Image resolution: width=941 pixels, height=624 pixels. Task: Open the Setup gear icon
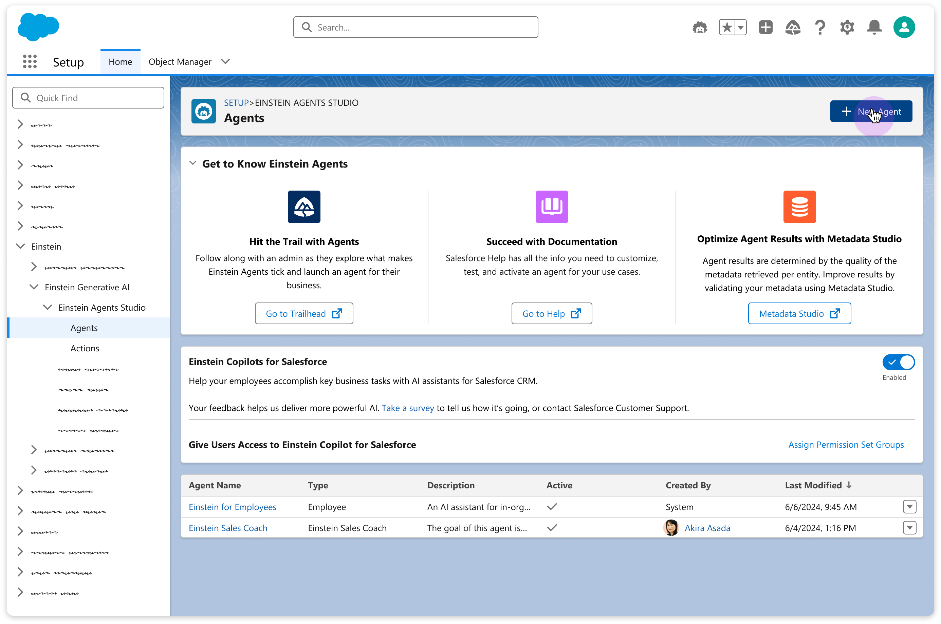click(x=847, y=28)
